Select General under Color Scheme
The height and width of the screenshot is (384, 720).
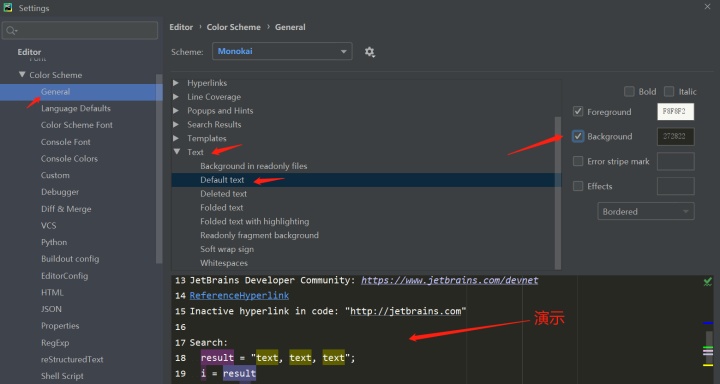56,92
